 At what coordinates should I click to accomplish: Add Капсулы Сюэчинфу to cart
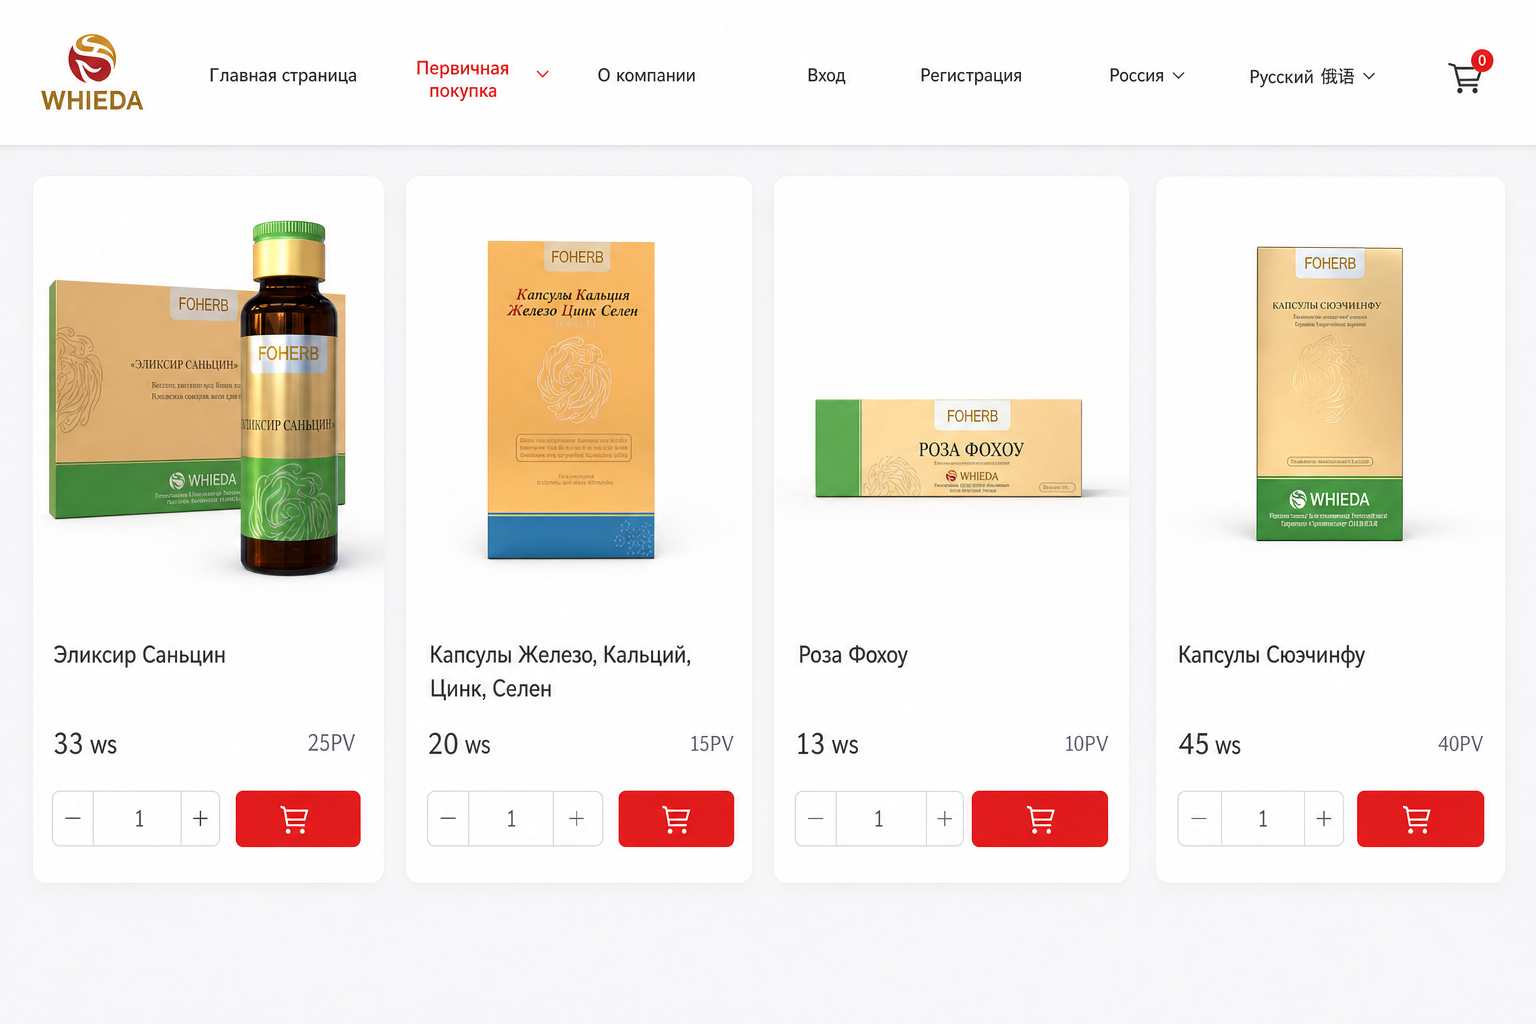click(x=1420, y=819)
